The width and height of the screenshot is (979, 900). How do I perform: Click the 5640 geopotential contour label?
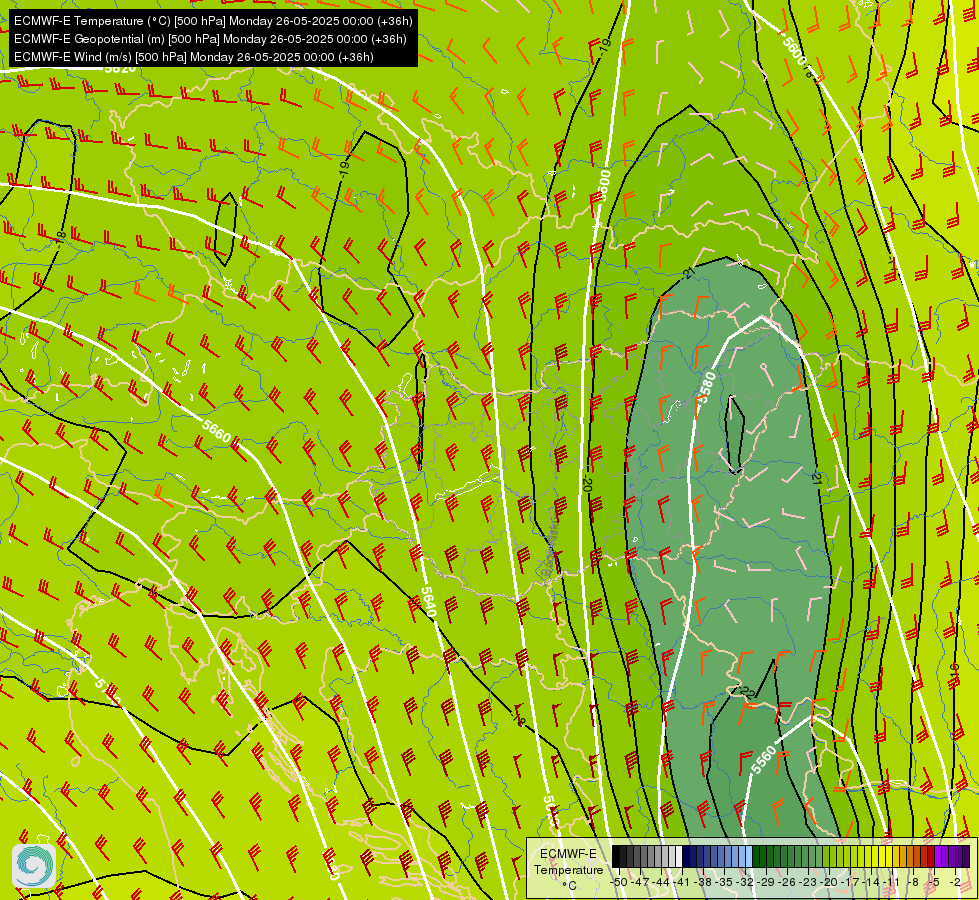click(428, 602)
